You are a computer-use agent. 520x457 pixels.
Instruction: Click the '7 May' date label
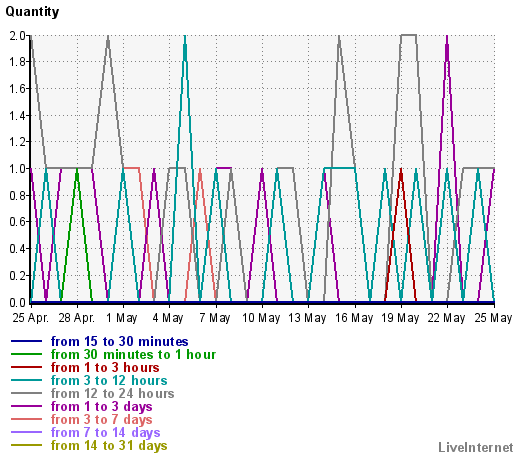(215, 318)
